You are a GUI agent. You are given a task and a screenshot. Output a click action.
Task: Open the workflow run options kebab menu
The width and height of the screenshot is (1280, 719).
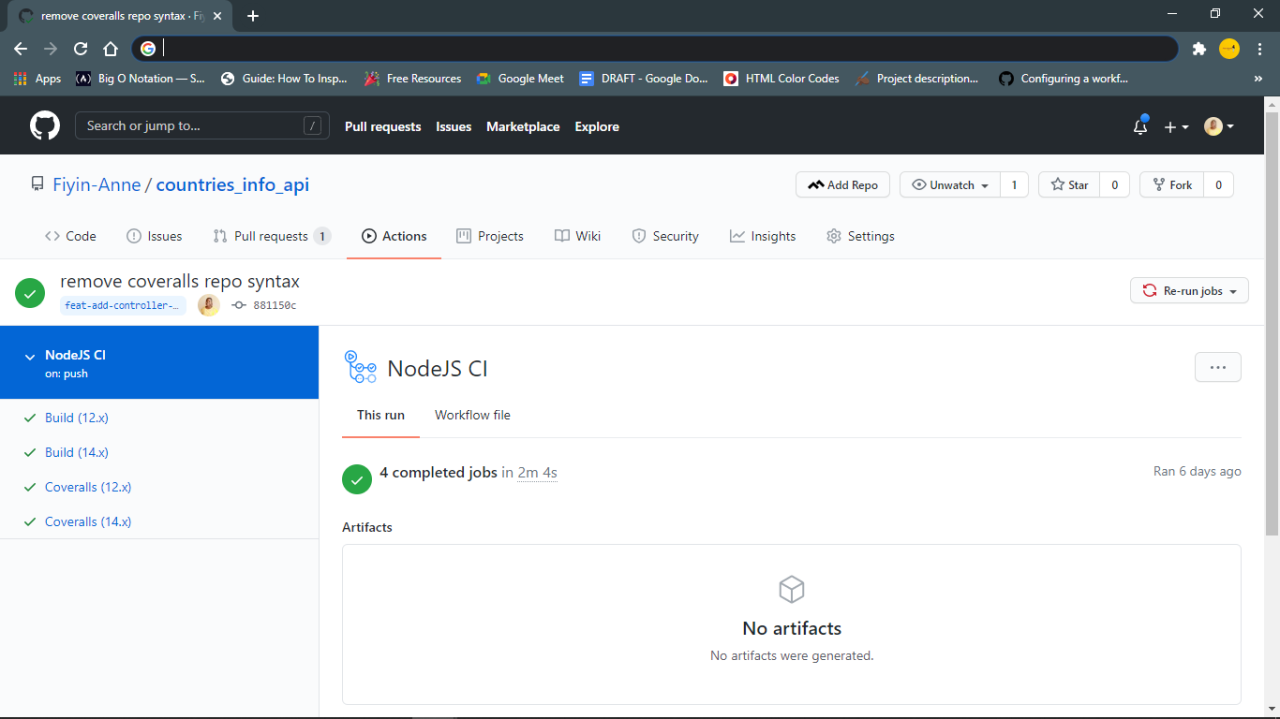click(1217, 367)
